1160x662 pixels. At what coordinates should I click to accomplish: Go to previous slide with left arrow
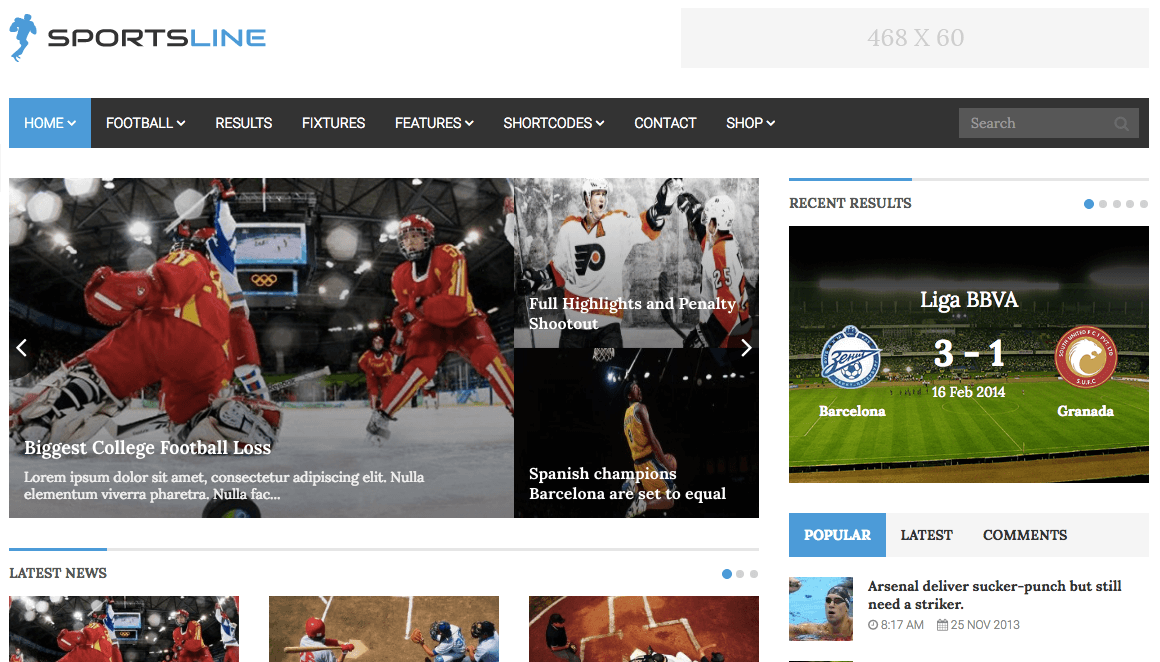tap(21, 347)
